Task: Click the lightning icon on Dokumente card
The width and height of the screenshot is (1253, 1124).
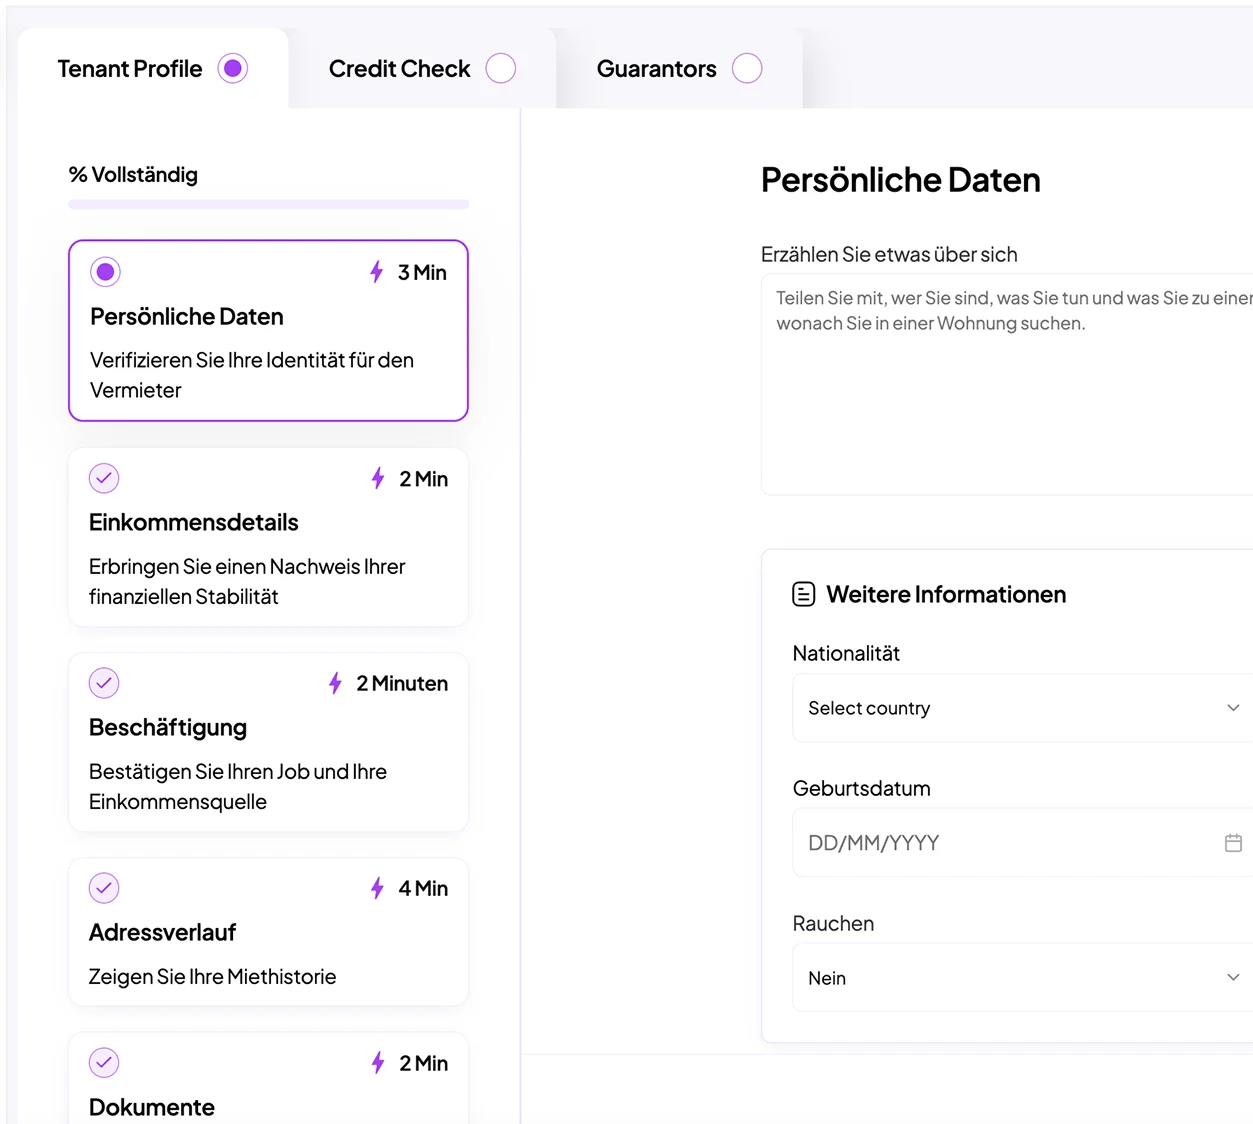Action: [376, 1063]
